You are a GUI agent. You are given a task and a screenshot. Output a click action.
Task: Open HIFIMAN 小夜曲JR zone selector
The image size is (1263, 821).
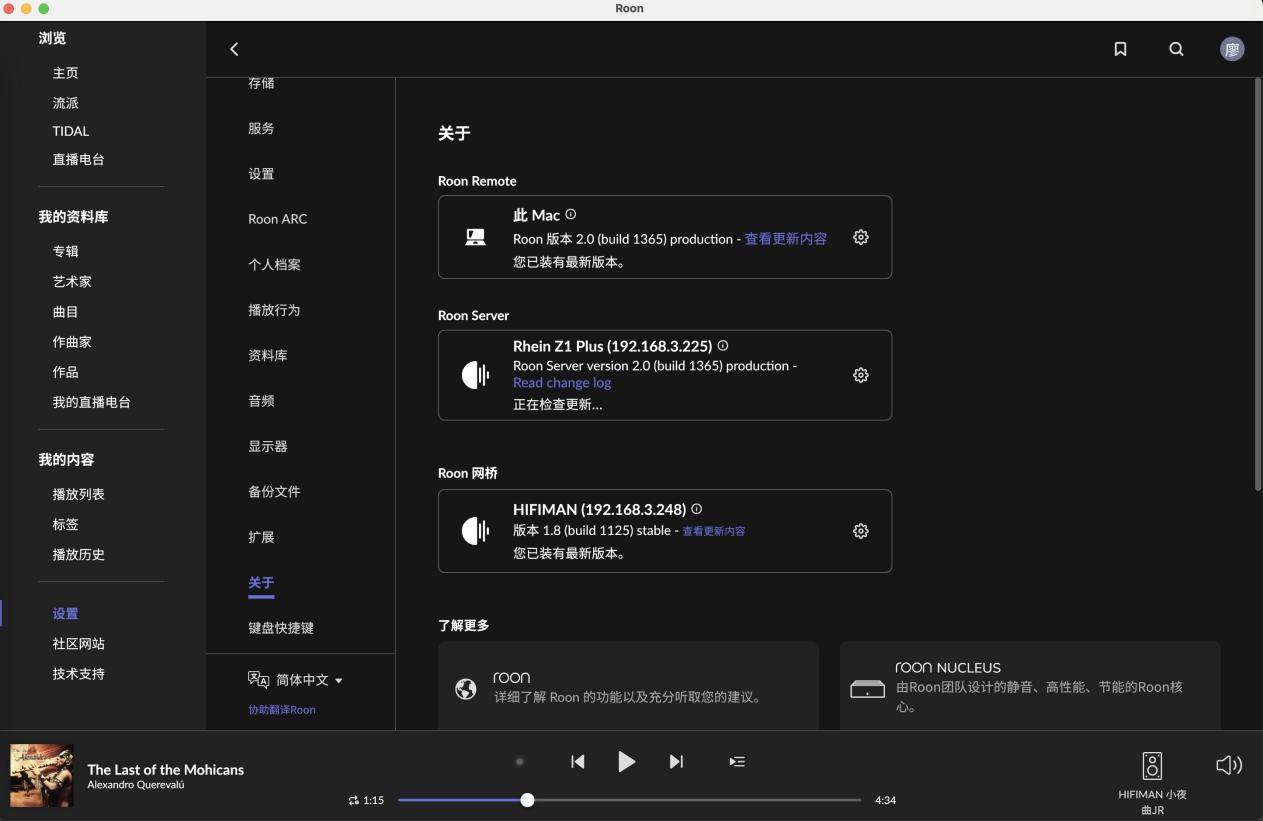coord(1152,782)
